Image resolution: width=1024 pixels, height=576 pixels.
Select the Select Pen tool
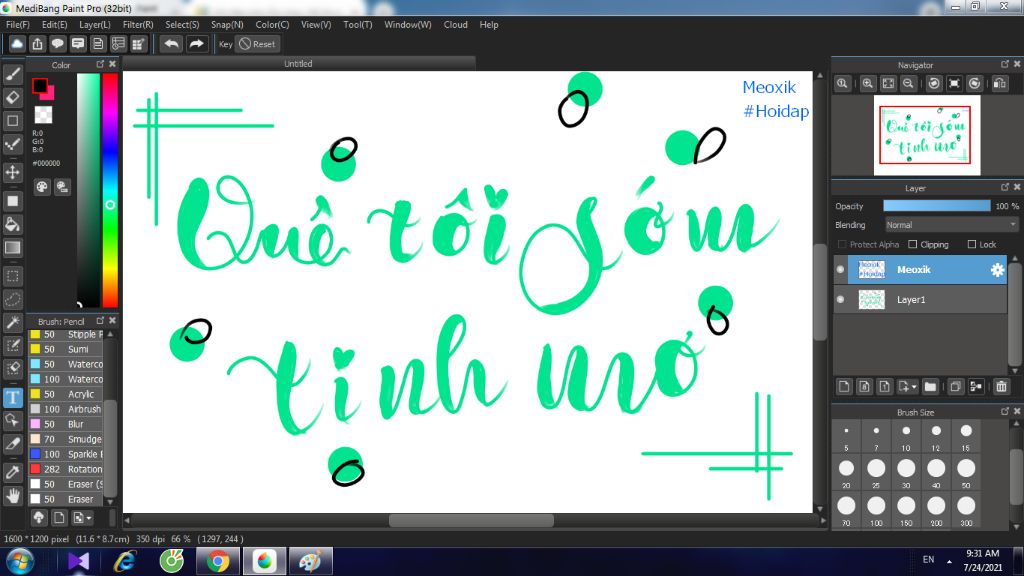pos(12,345)
